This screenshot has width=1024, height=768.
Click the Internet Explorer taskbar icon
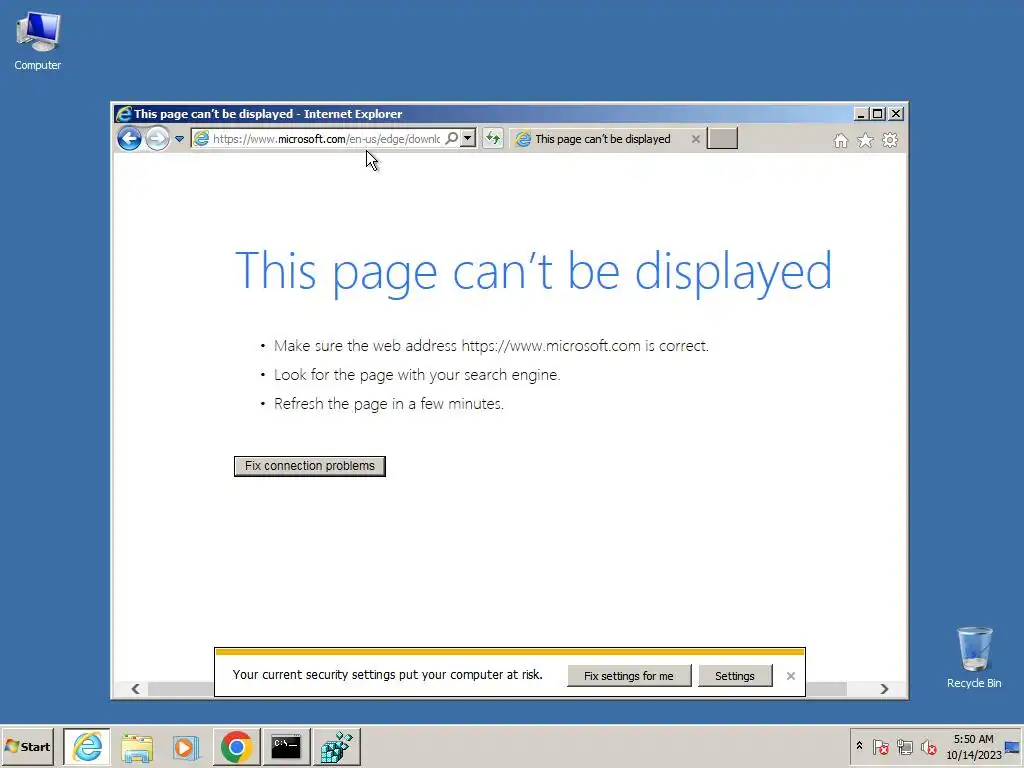coord(87,746)
